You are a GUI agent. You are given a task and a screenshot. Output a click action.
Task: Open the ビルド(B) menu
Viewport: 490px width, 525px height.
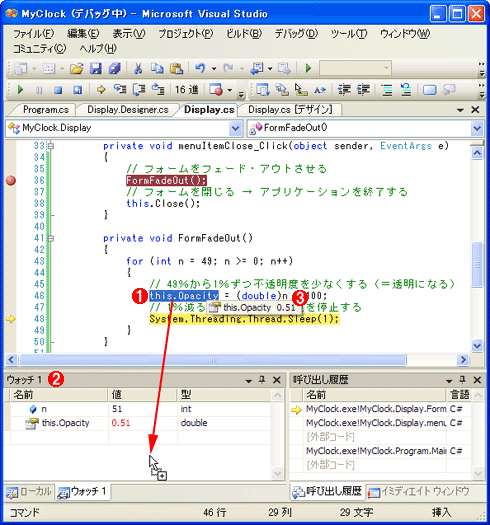click(x=244, y=34)
